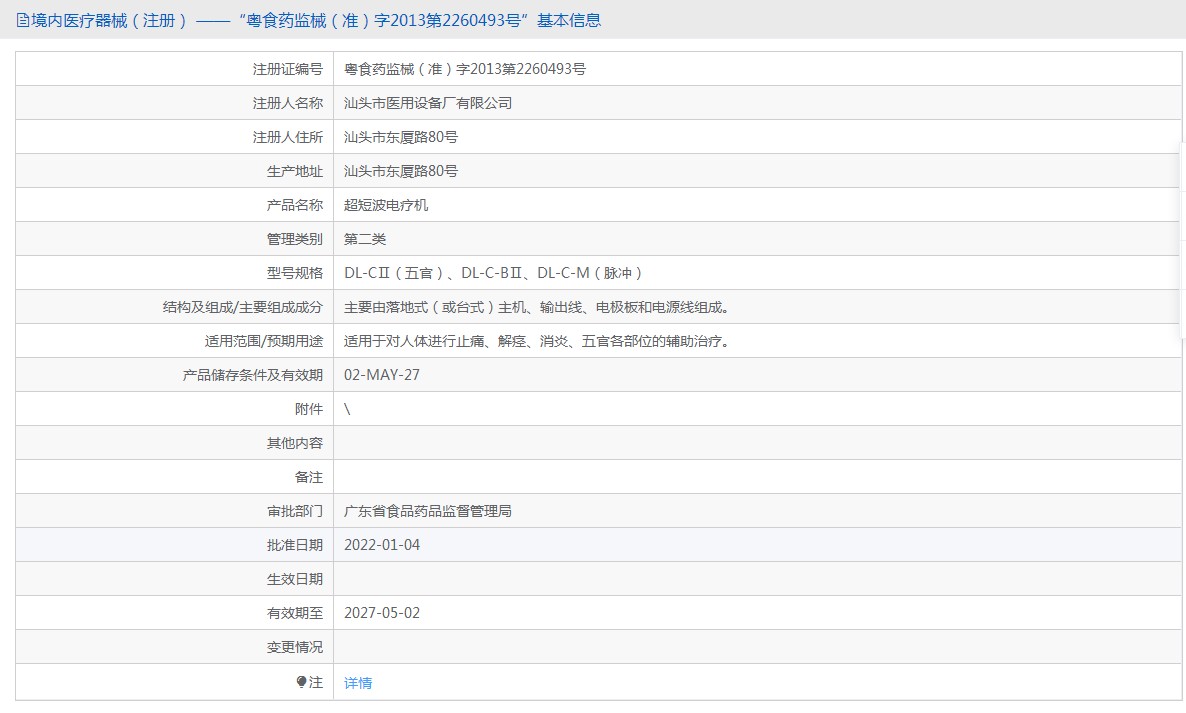This screenshot has height=713, width=1186.
Task: Click the storage validity value 02-MAY-27
Action: pos(382,375)
